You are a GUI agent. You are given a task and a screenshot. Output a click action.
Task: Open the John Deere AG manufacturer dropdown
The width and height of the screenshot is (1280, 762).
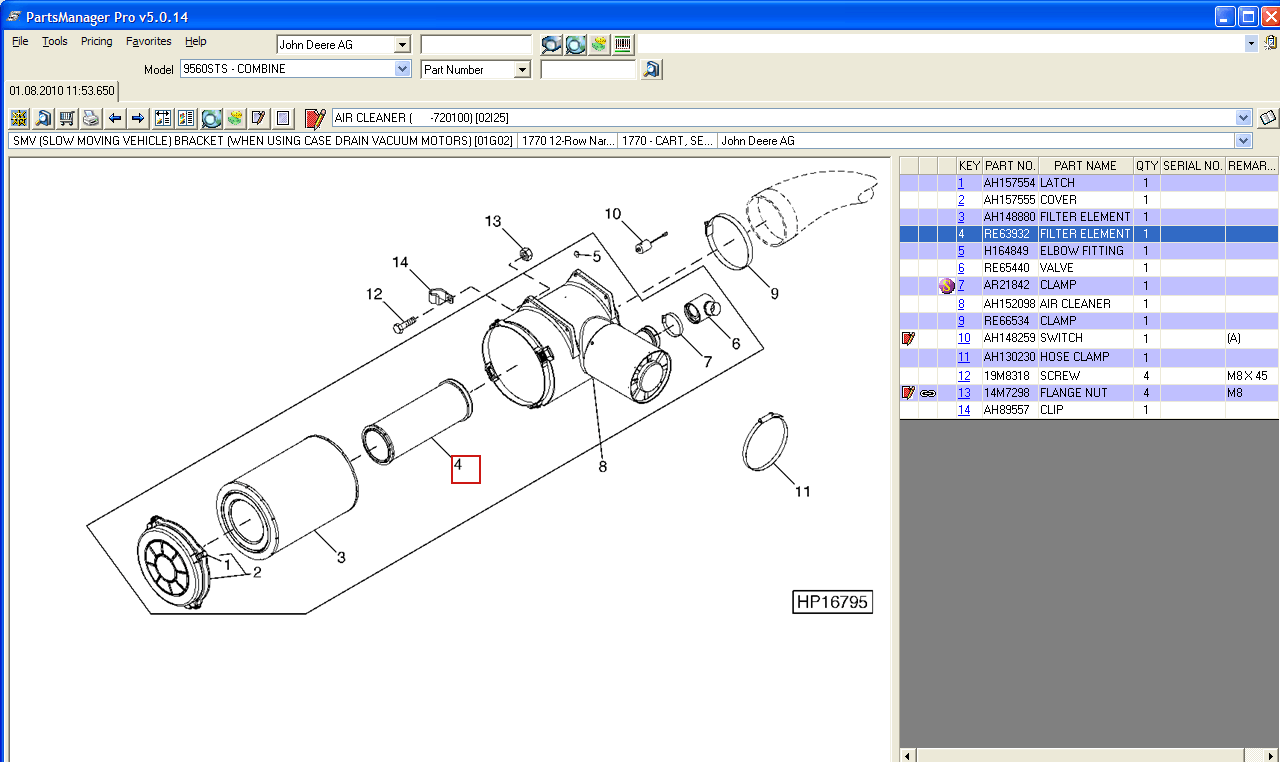coord(402,45)
